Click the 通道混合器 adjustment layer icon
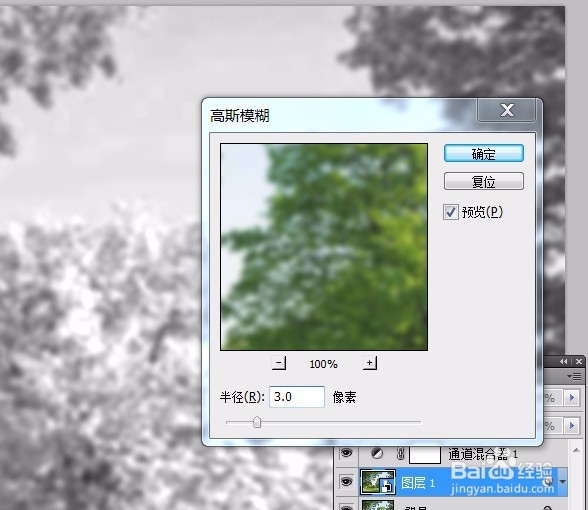Image resolution: width=588 pixels, height=510 pixels. click(377, 454)
